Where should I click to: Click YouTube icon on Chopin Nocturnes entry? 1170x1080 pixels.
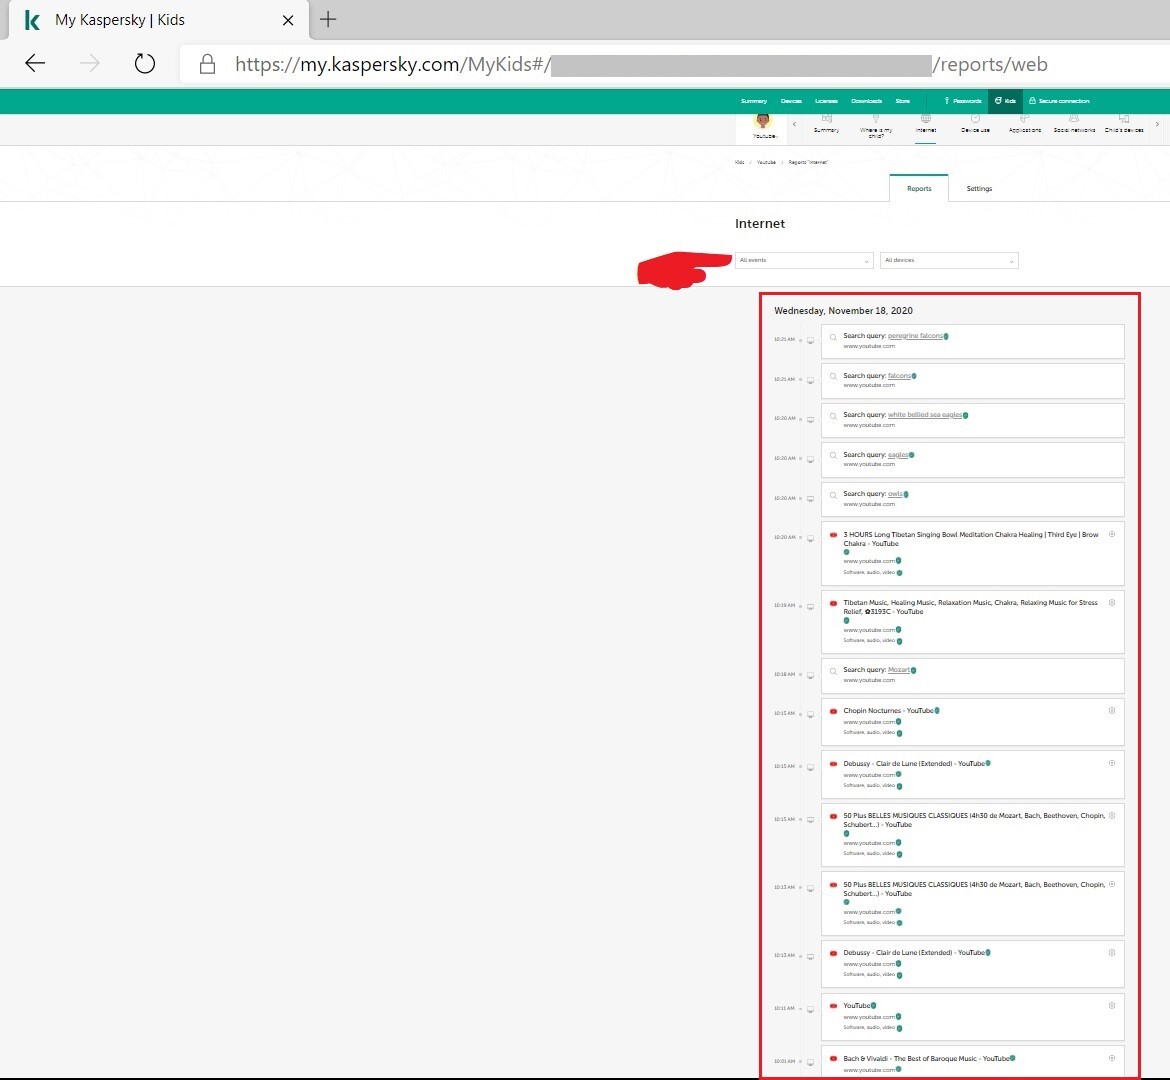(x=833, y=711)
